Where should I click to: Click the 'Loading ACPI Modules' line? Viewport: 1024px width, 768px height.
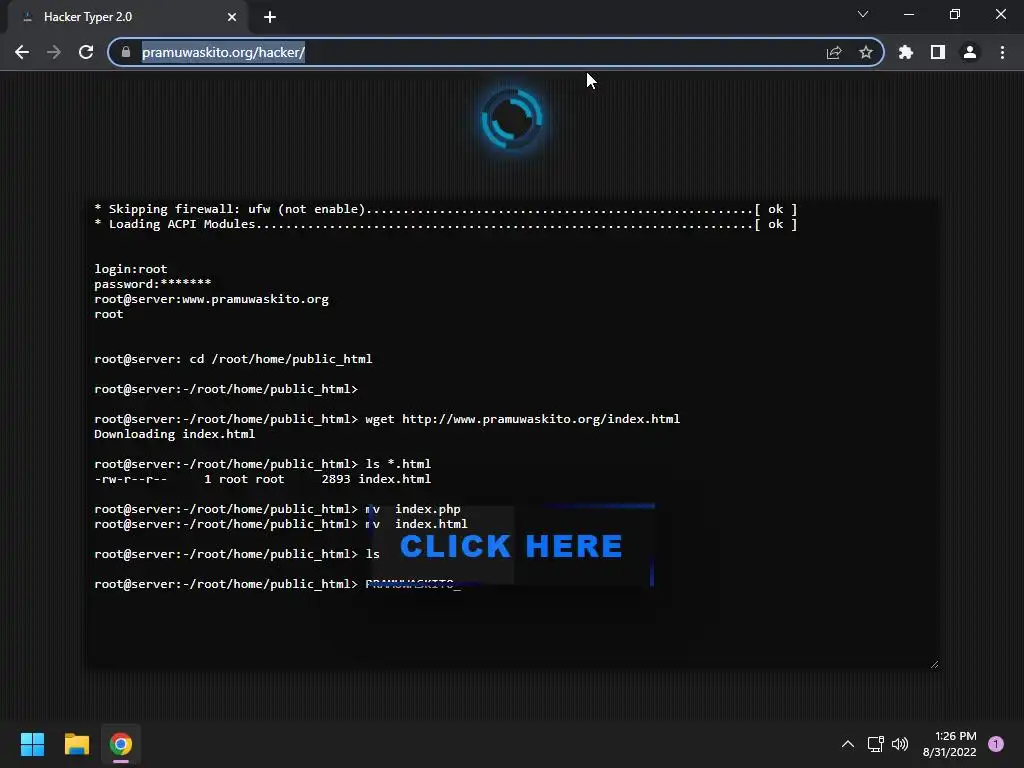click(445, 224)
